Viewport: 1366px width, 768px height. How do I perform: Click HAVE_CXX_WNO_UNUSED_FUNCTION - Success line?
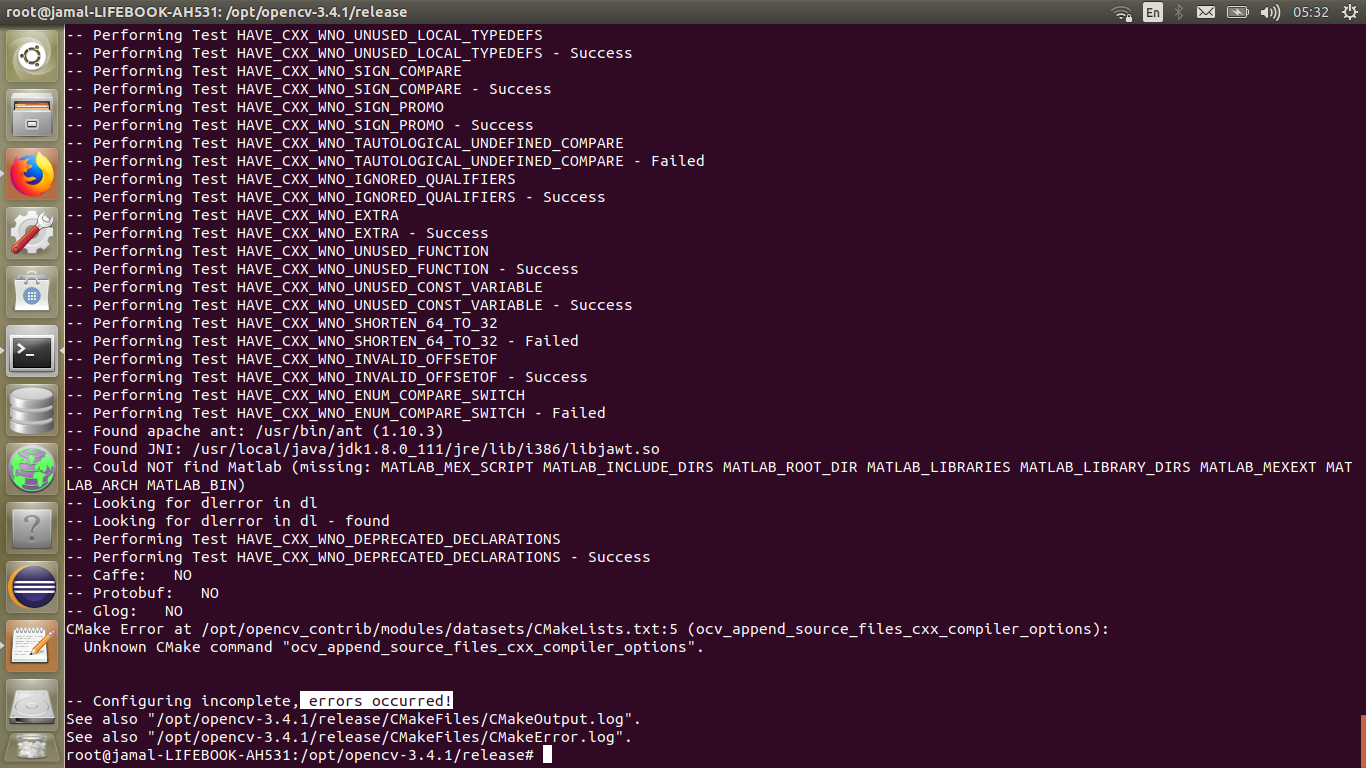click(x=322, y=269)
